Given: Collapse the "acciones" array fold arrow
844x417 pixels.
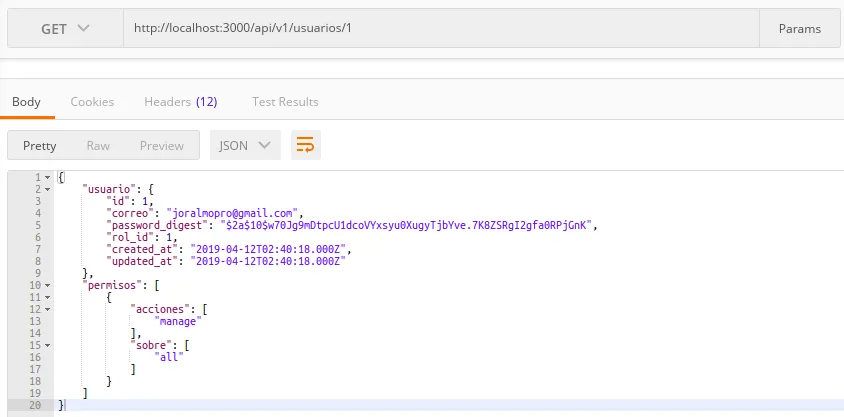Looking at the screenshot, I should pos(47,309).
